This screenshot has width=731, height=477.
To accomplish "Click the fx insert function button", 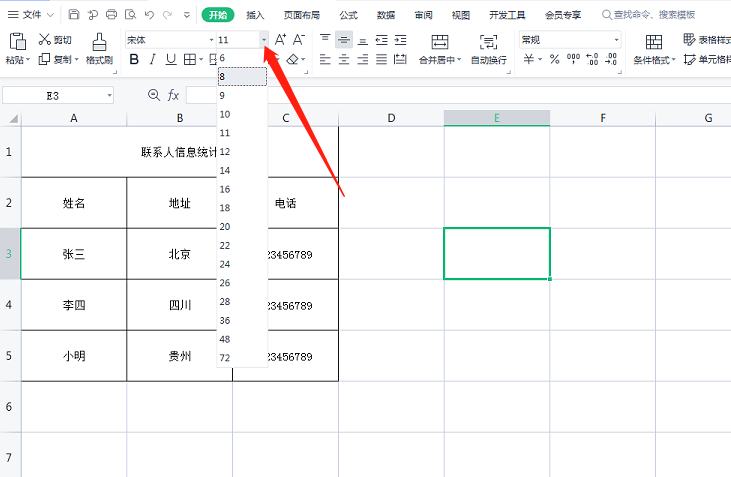I will tap(173, 95).
